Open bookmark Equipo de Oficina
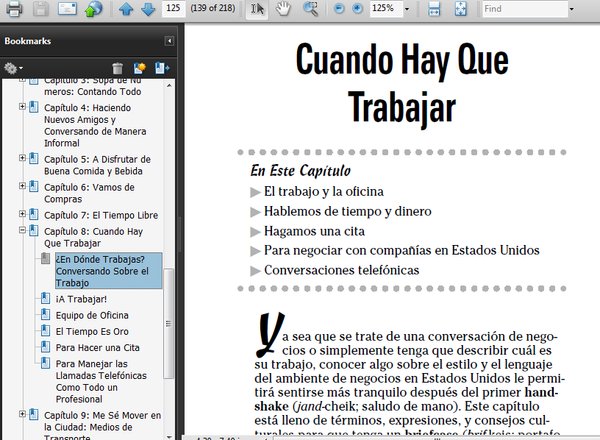The height and width of the screenshot is (440, 600). point(92,315)
